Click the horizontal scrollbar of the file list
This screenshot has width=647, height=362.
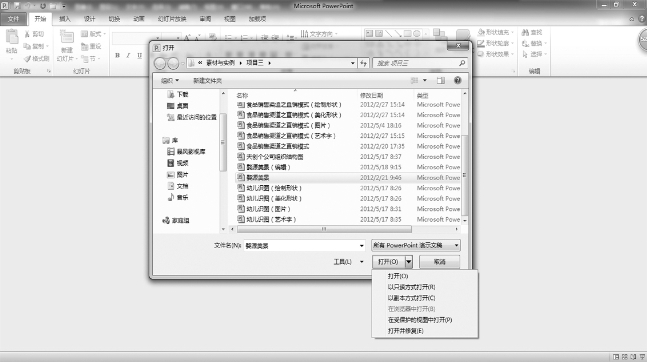pos(324,229)
